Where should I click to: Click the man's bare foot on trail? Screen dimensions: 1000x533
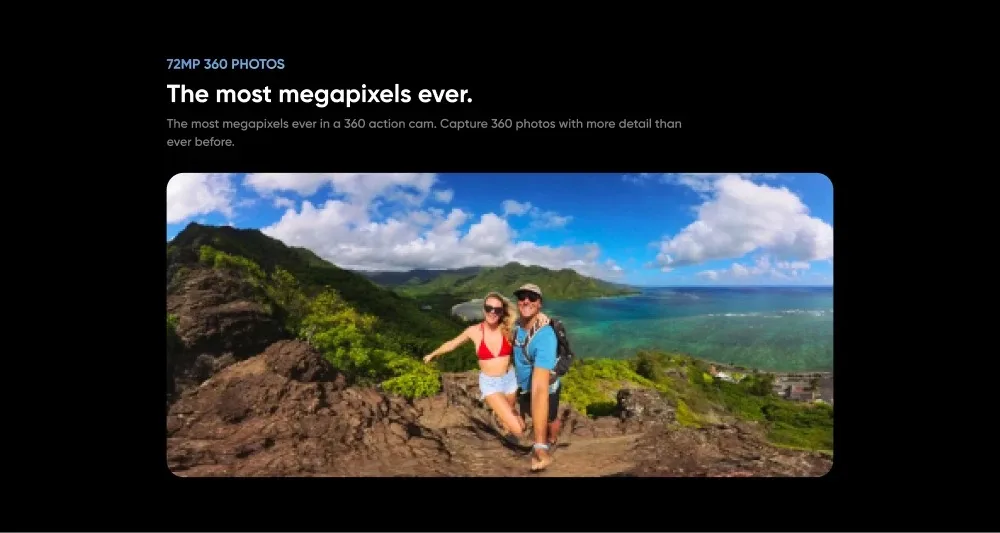tap(540, 459)
